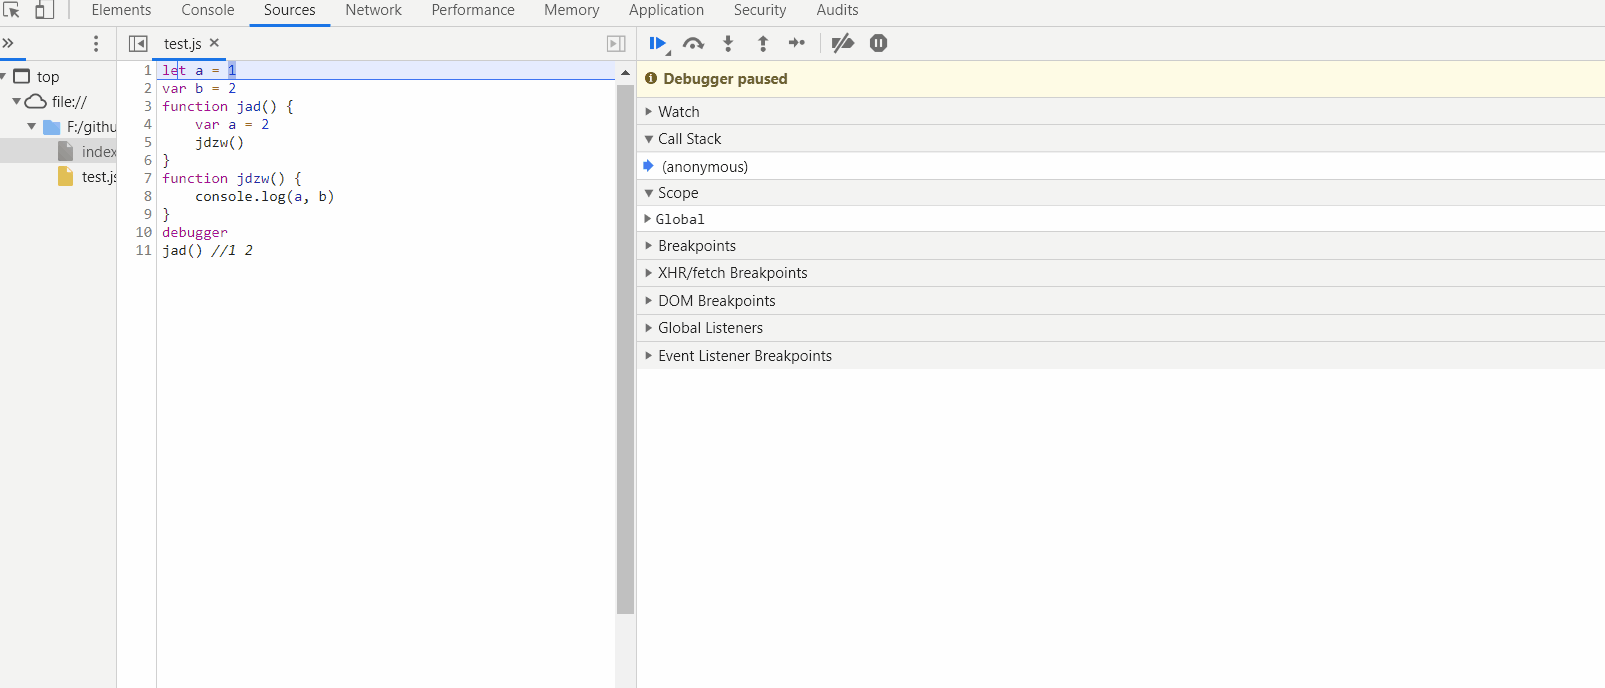The height and width of the screenshot is (688, 1605).
Task: Deactivate breakpoints toggle icon
Action: [x=843, y=43]
